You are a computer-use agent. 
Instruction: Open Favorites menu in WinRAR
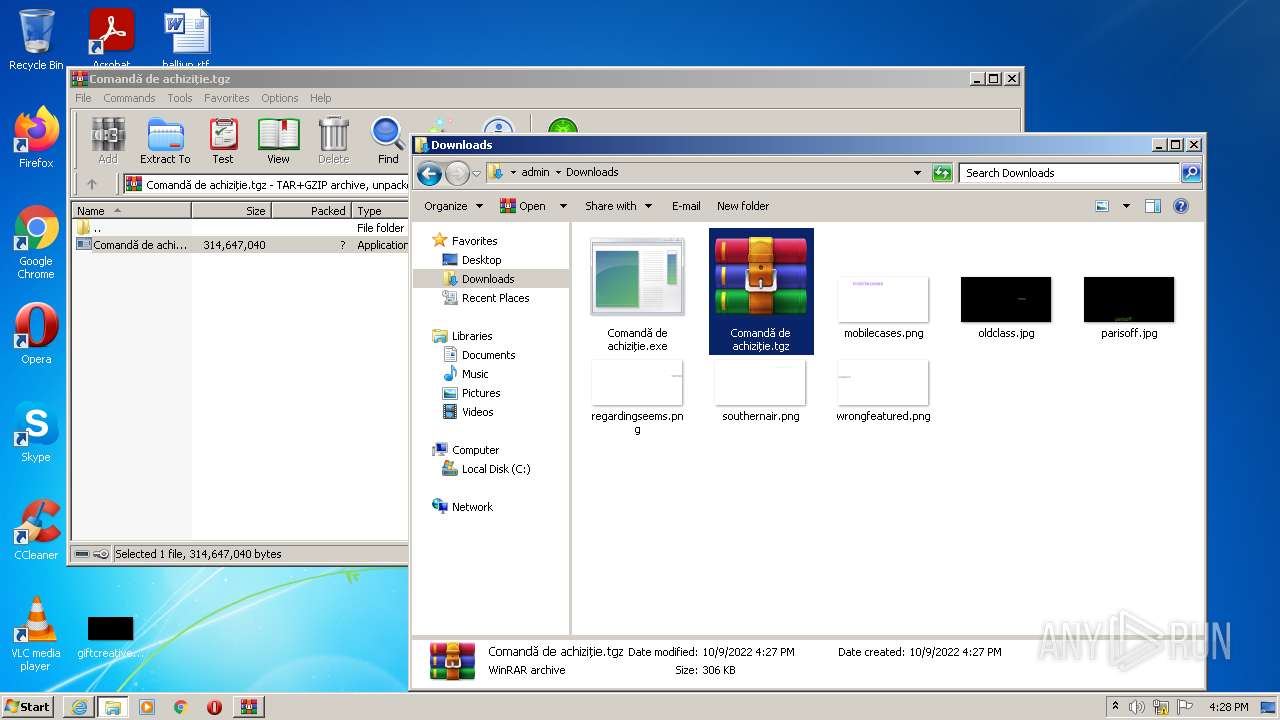(x=227, y=98)
